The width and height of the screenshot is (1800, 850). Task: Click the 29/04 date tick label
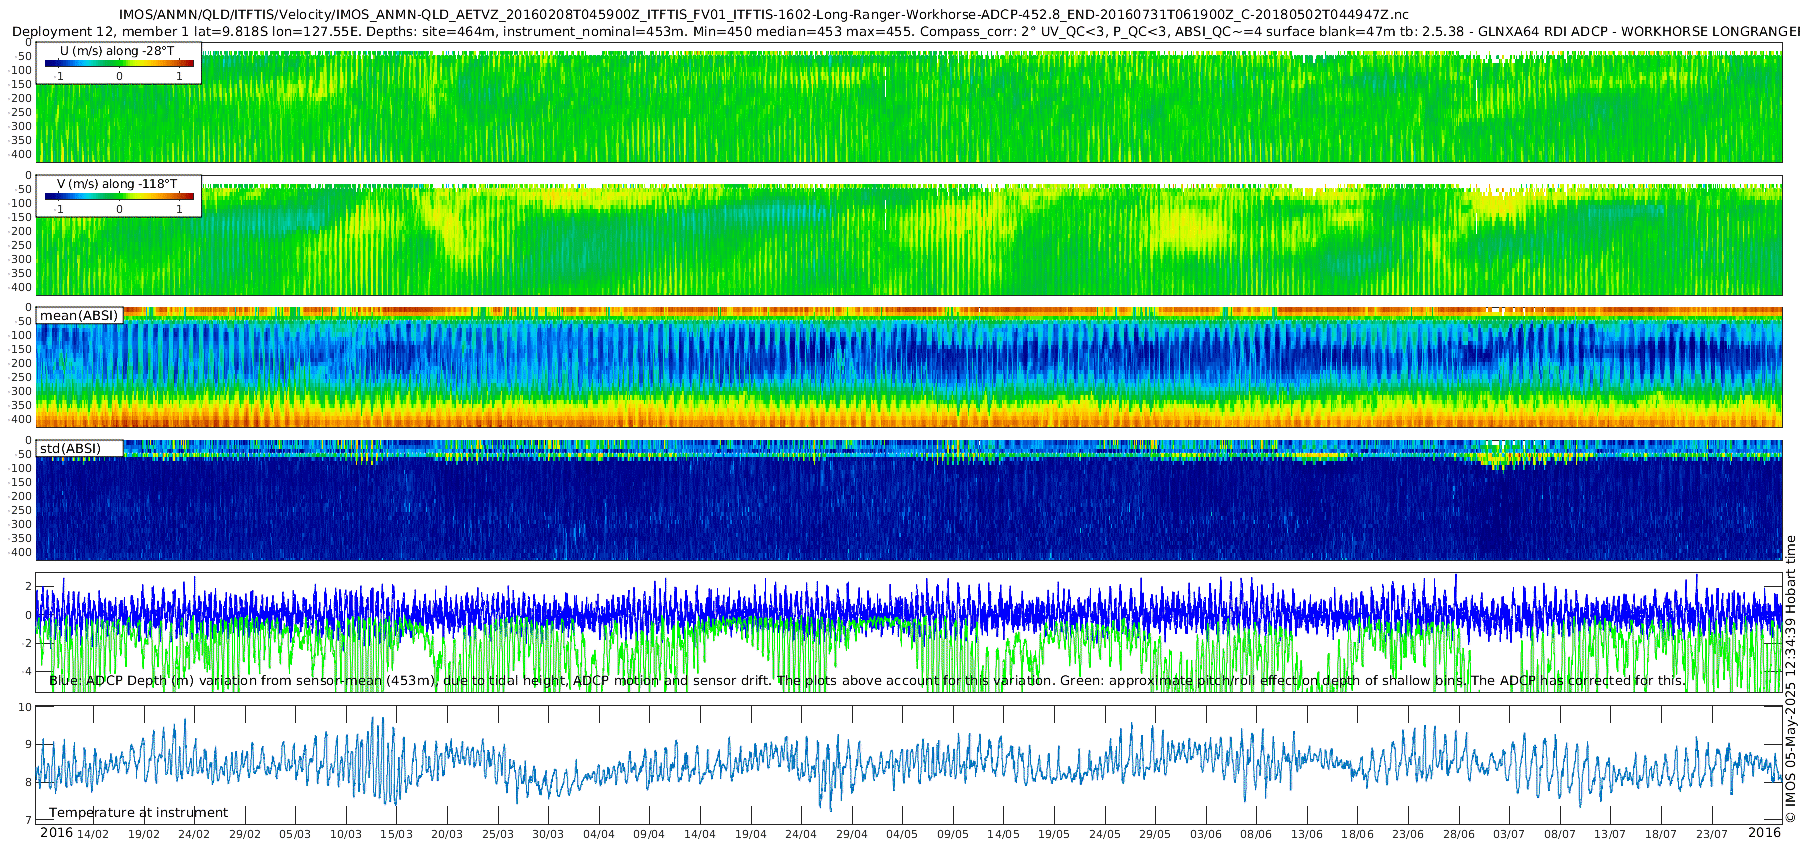[x=852, y=834]
